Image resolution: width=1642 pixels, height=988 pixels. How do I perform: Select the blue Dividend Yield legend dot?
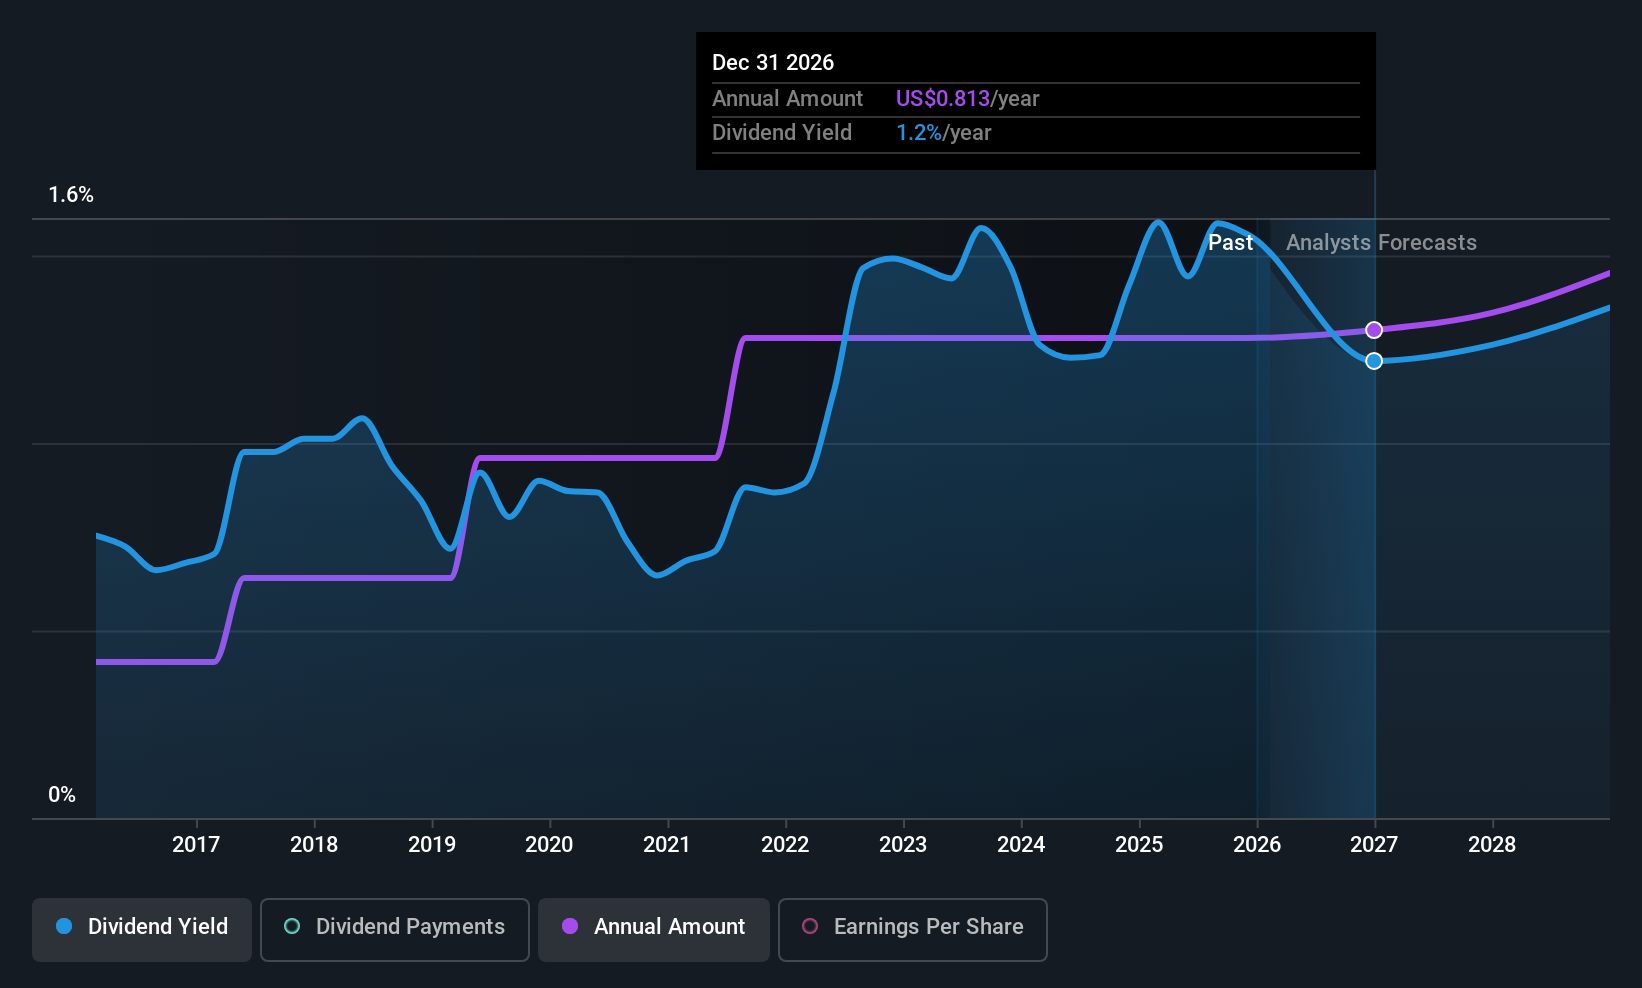pos(63,927)
